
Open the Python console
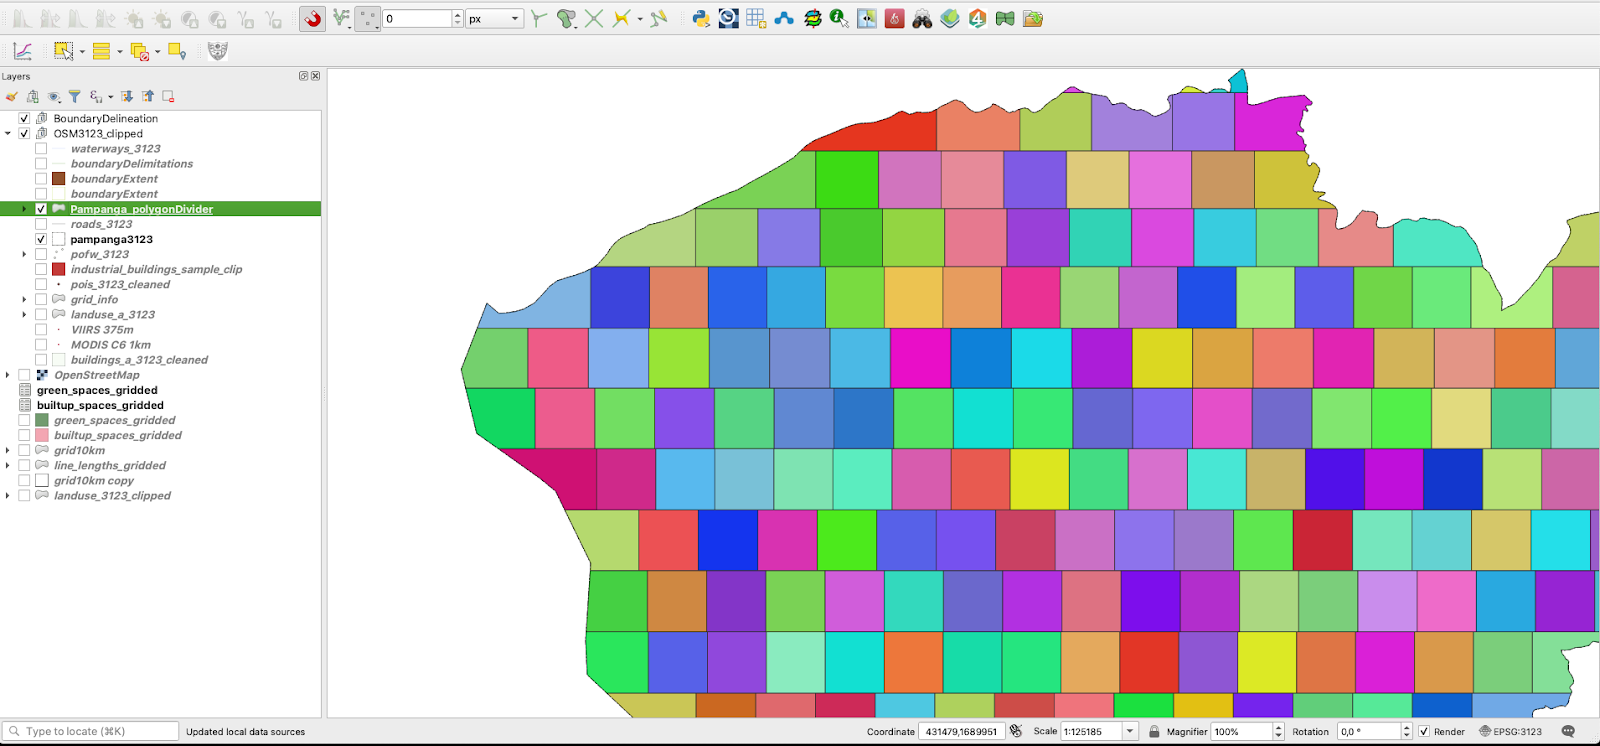pyautogui.click(x=701, y=19)
